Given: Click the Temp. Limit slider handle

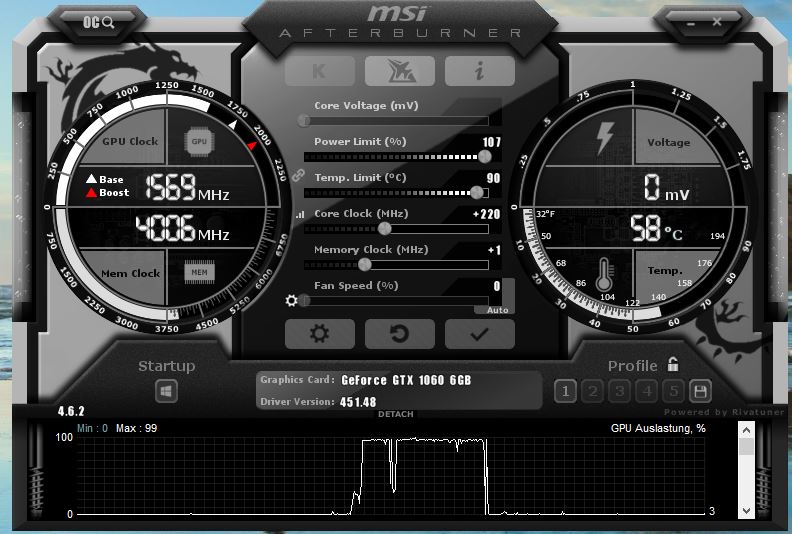Looking at the screenshot, I should pyautogui.click(x=476, y=192).
